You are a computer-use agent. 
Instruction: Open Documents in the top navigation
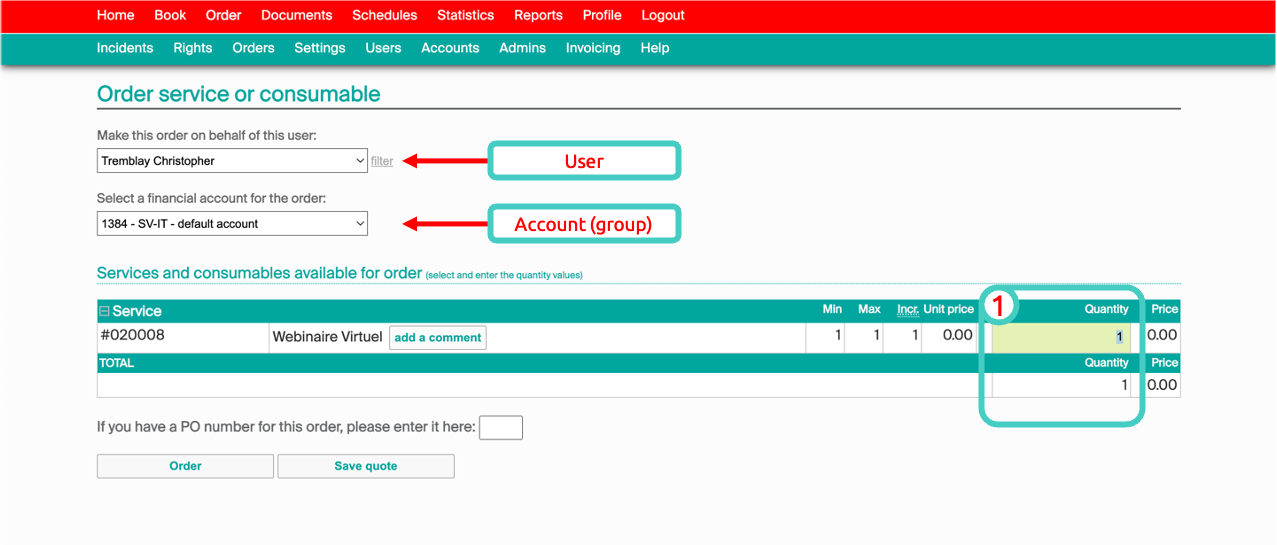[x=296, y=15]
